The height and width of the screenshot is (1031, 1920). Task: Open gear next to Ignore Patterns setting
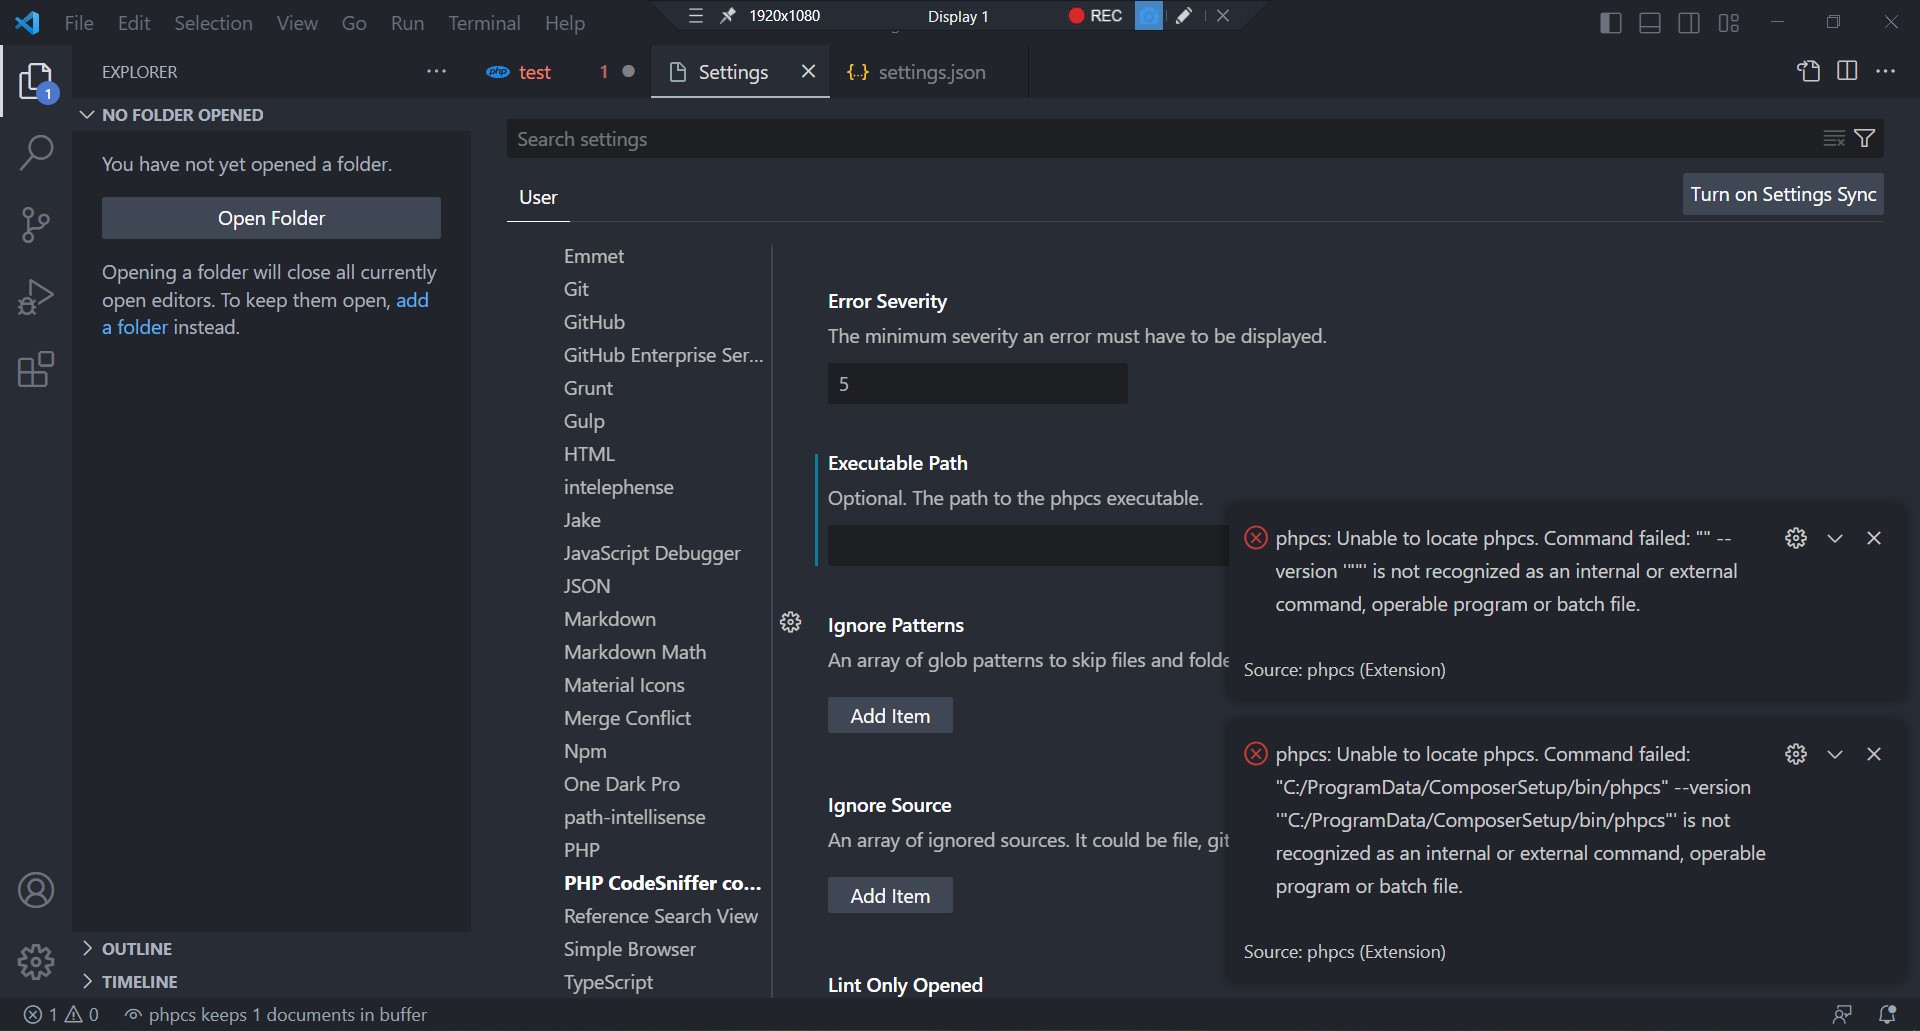tap(791, 623)
